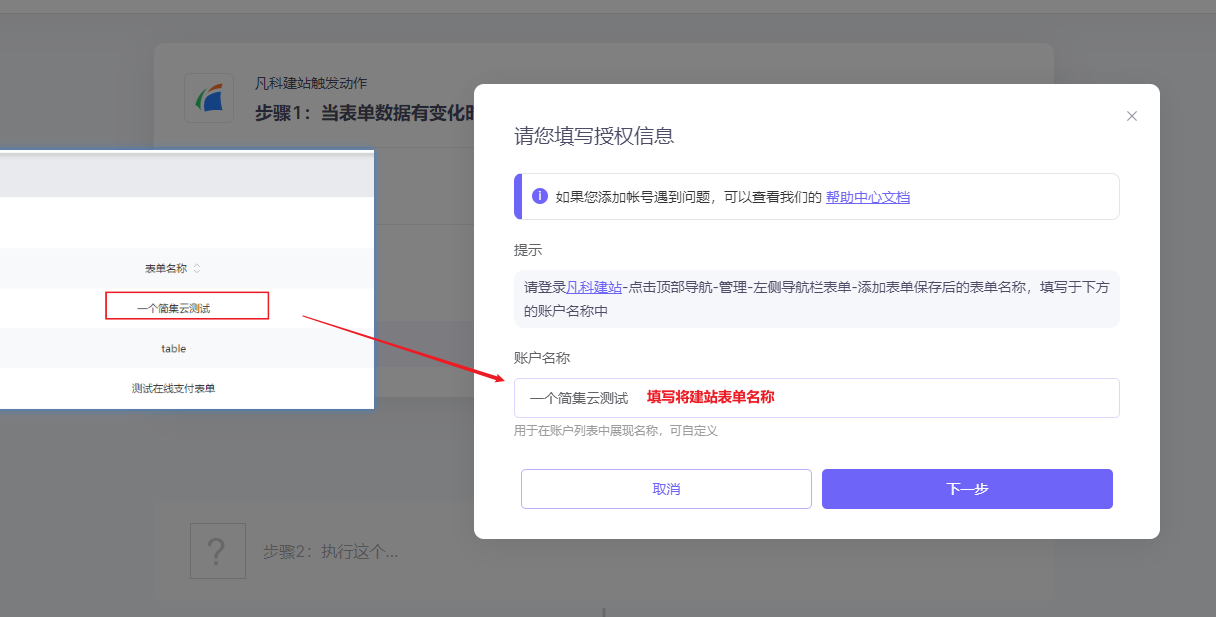Click the 凡科建站触发动作 text

[x=311, y=83]
